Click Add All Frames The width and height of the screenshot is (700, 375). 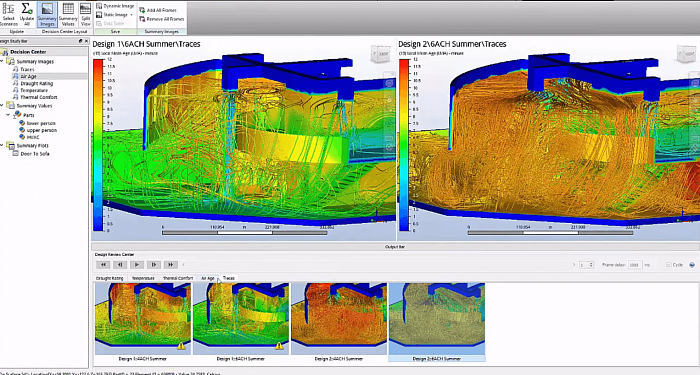pyautogui.click(x=158, y=10)
